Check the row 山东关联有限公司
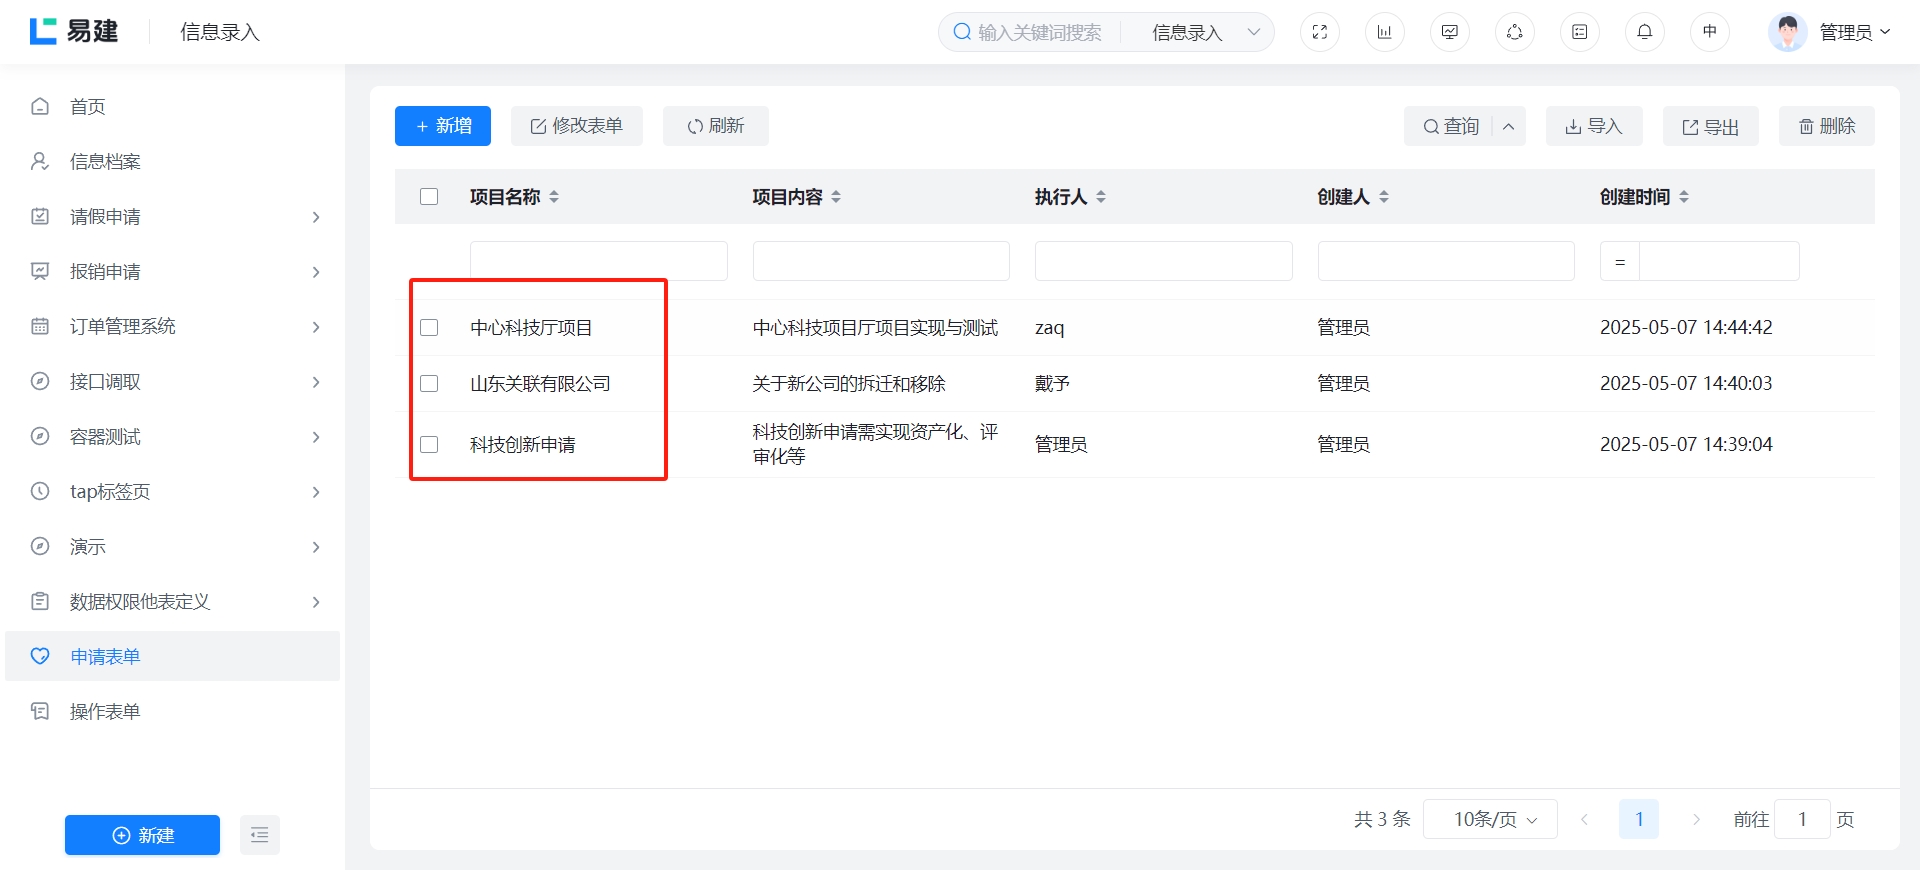Viewport: 1920px width, 870px height. coord(429,384)
